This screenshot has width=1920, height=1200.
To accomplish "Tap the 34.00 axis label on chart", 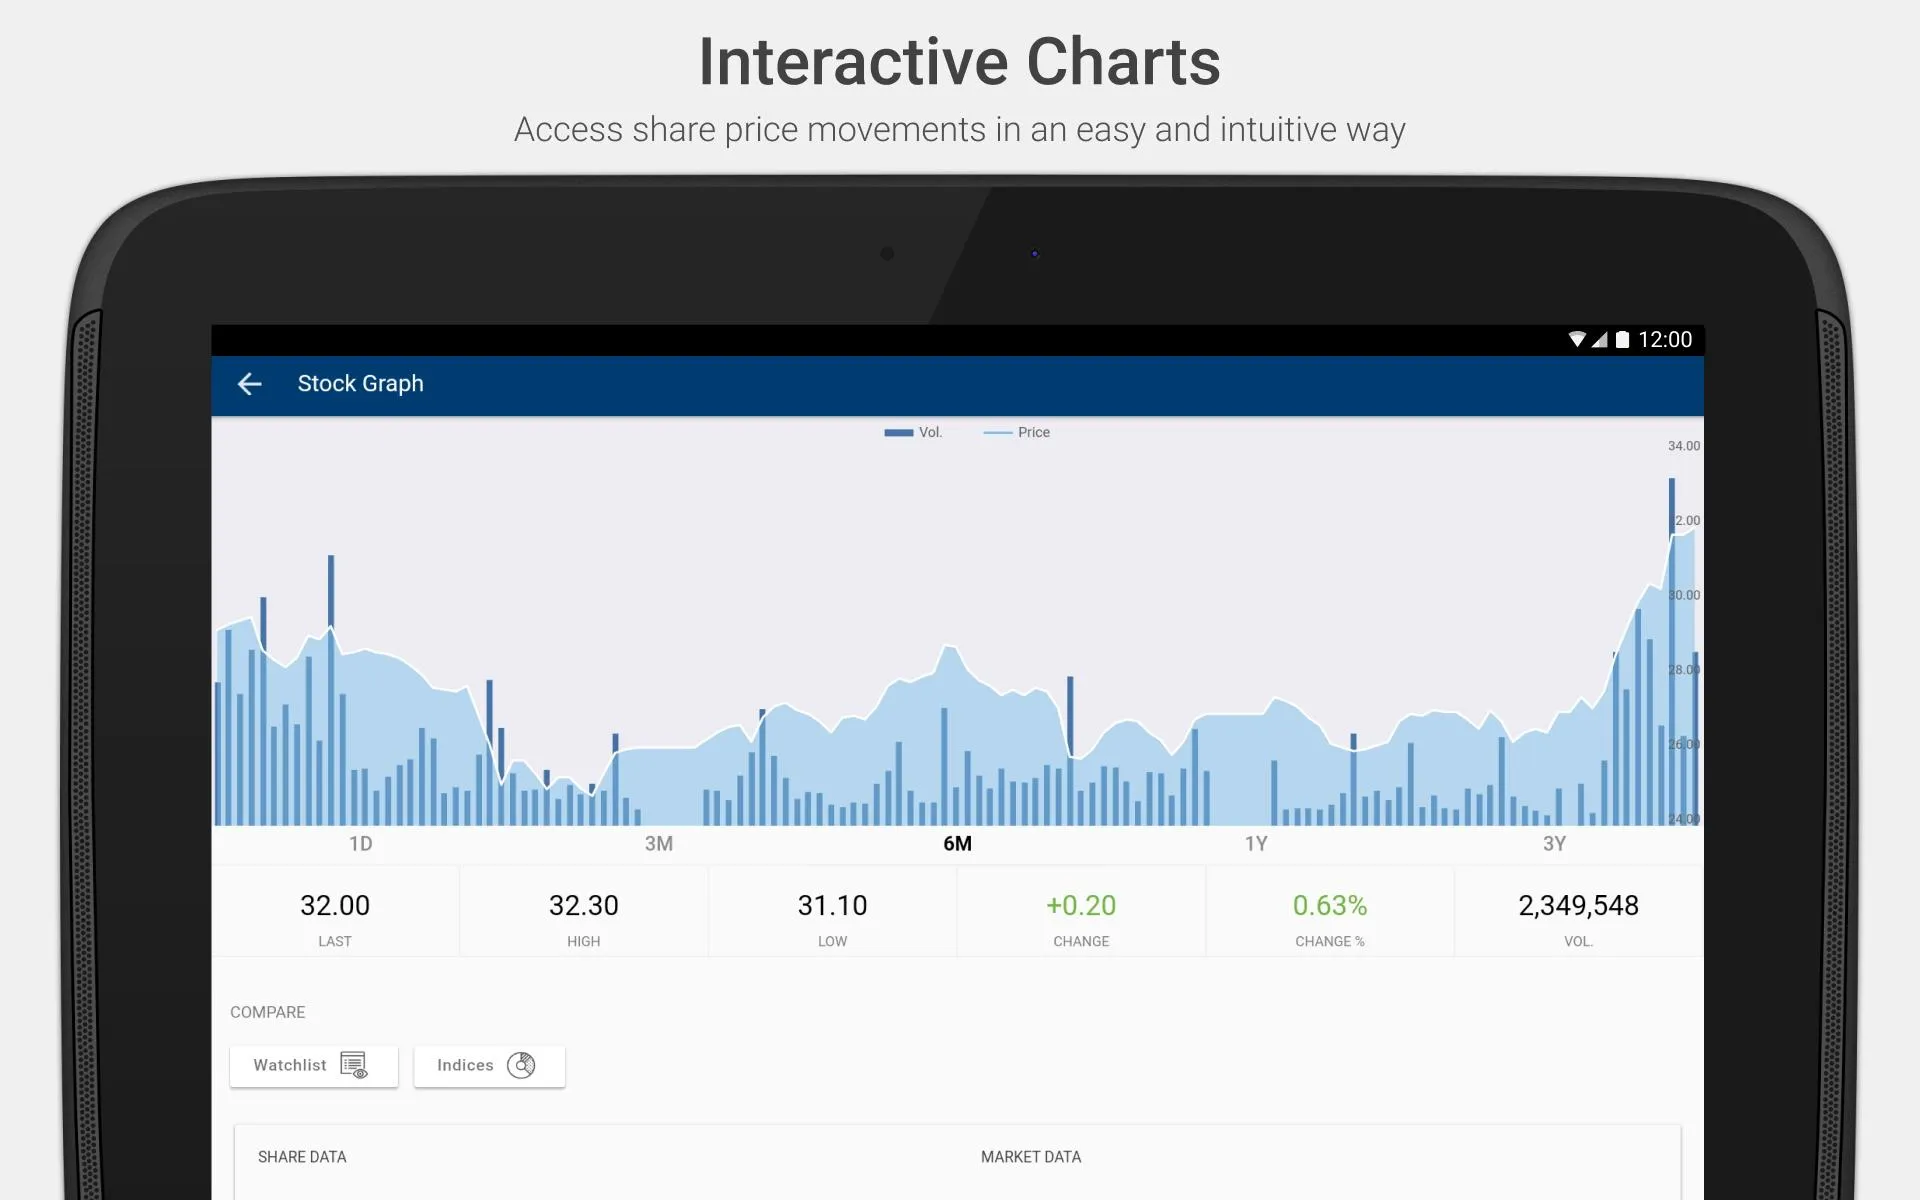I will point(1684,446).
